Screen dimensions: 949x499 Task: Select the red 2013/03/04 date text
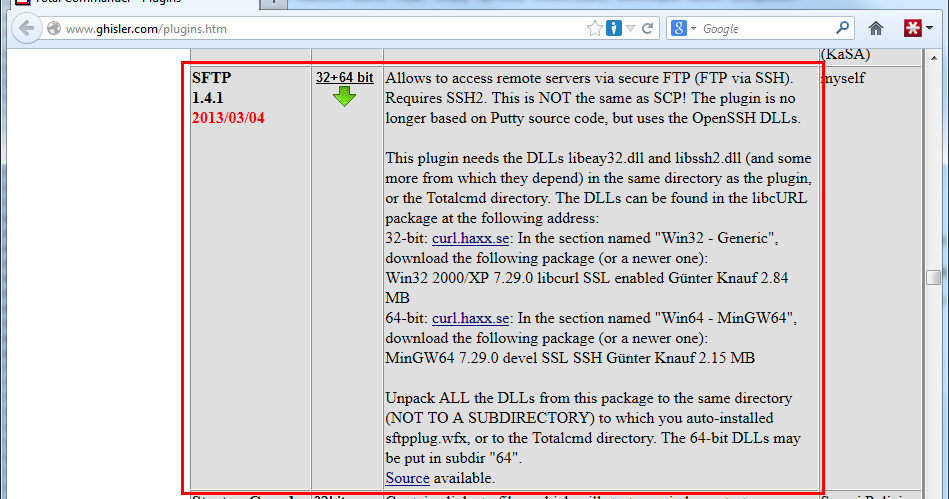click(x=228, y=117)
